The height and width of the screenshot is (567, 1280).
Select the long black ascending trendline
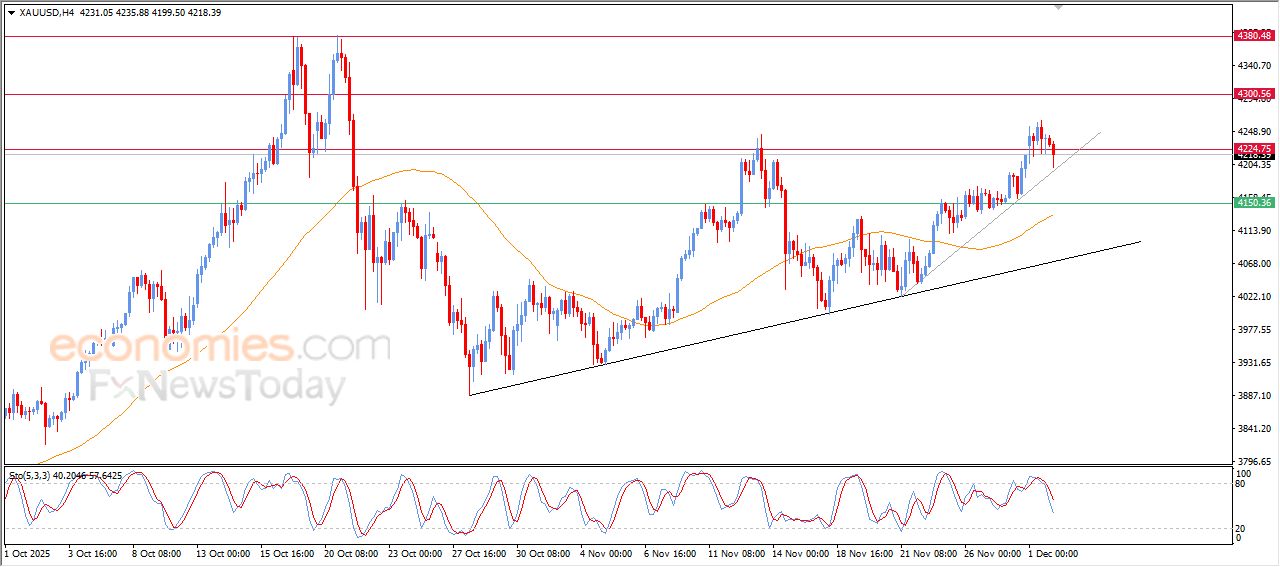[x=800, y=318]
